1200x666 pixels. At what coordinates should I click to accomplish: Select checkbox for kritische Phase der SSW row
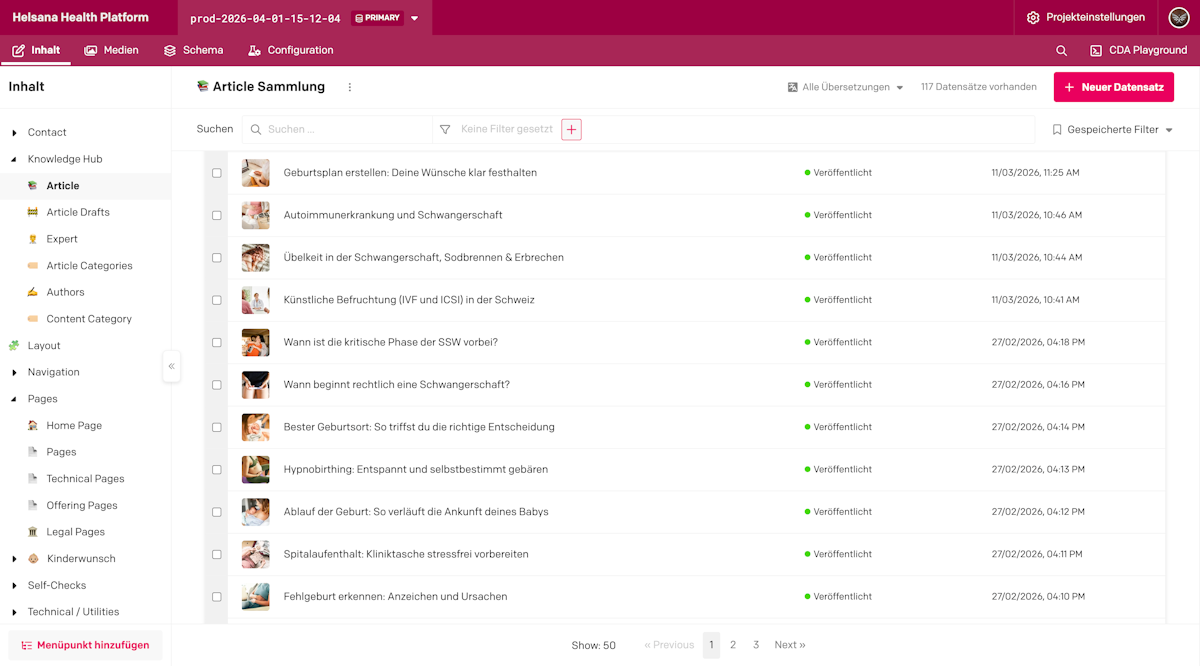tap(217, 342)
